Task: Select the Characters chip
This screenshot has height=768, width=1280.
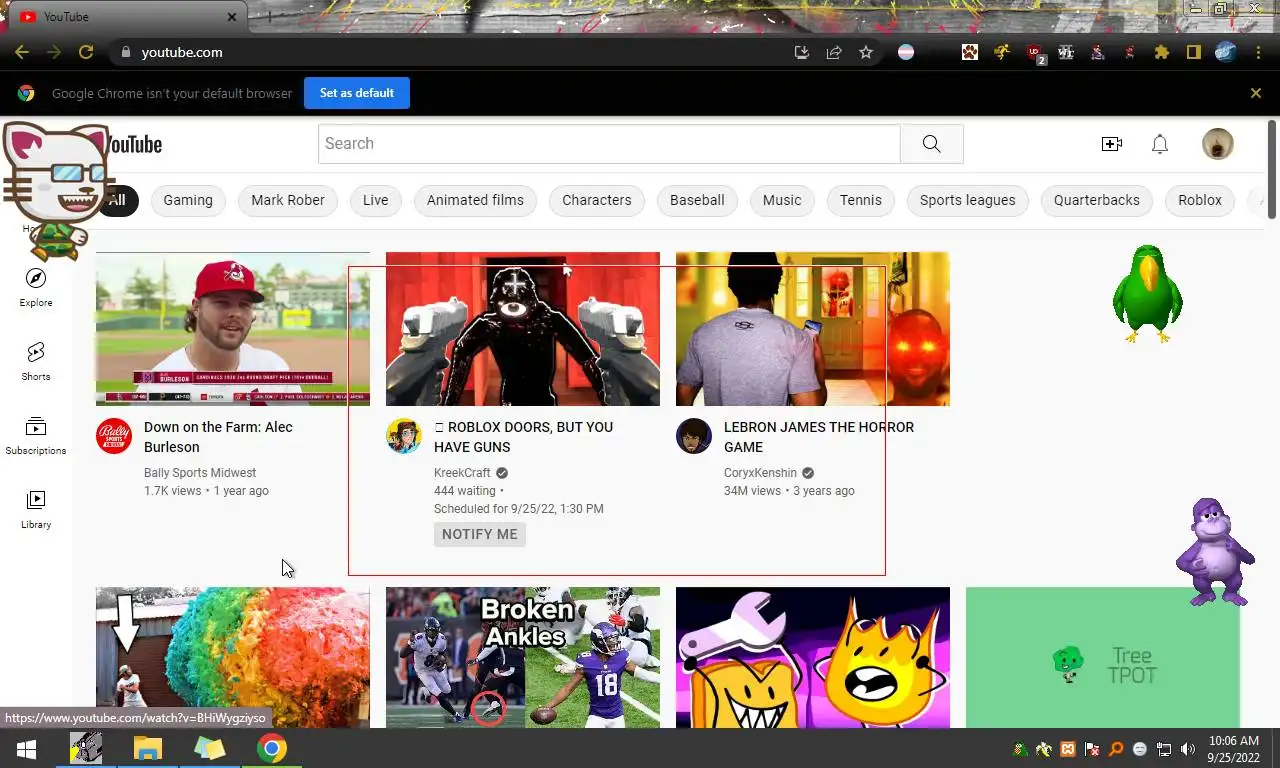Action: pyautogui.click(x=597, y=200)
